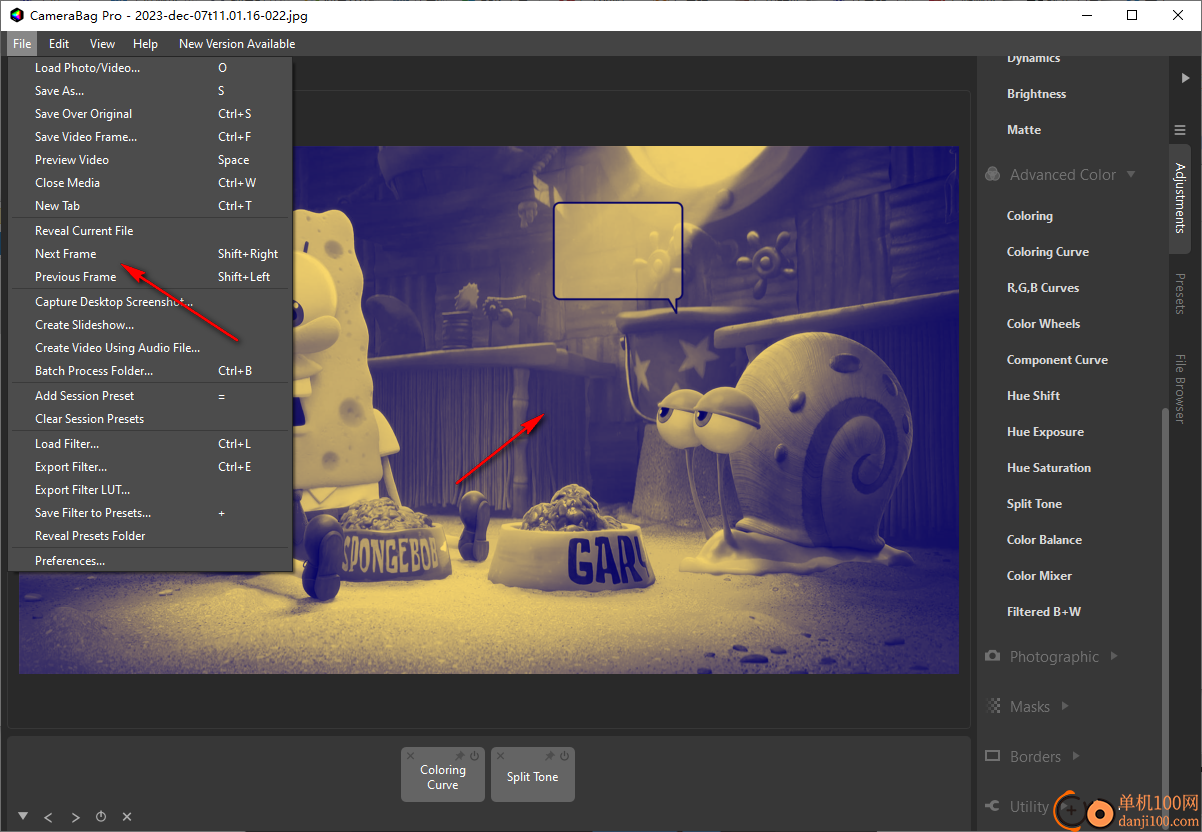Open the bottom tray triangle menu

pyautogui.click(x=23, y=816)
